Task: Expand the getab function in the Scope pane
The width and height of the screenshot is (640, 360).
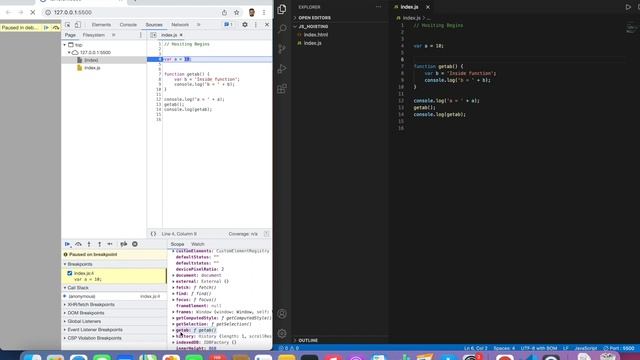Action: (x=173, y=330)
